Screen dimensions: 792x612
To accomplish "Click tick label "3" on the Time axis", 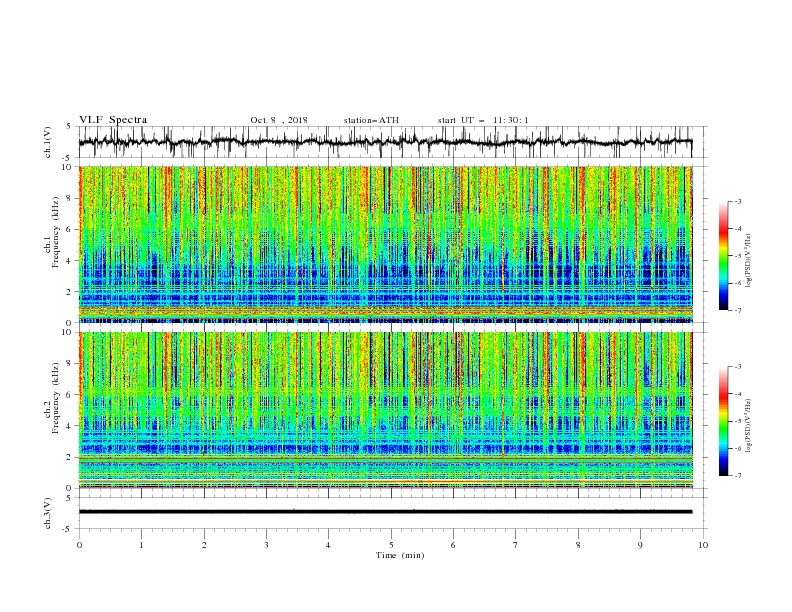I will coord(266,545).
